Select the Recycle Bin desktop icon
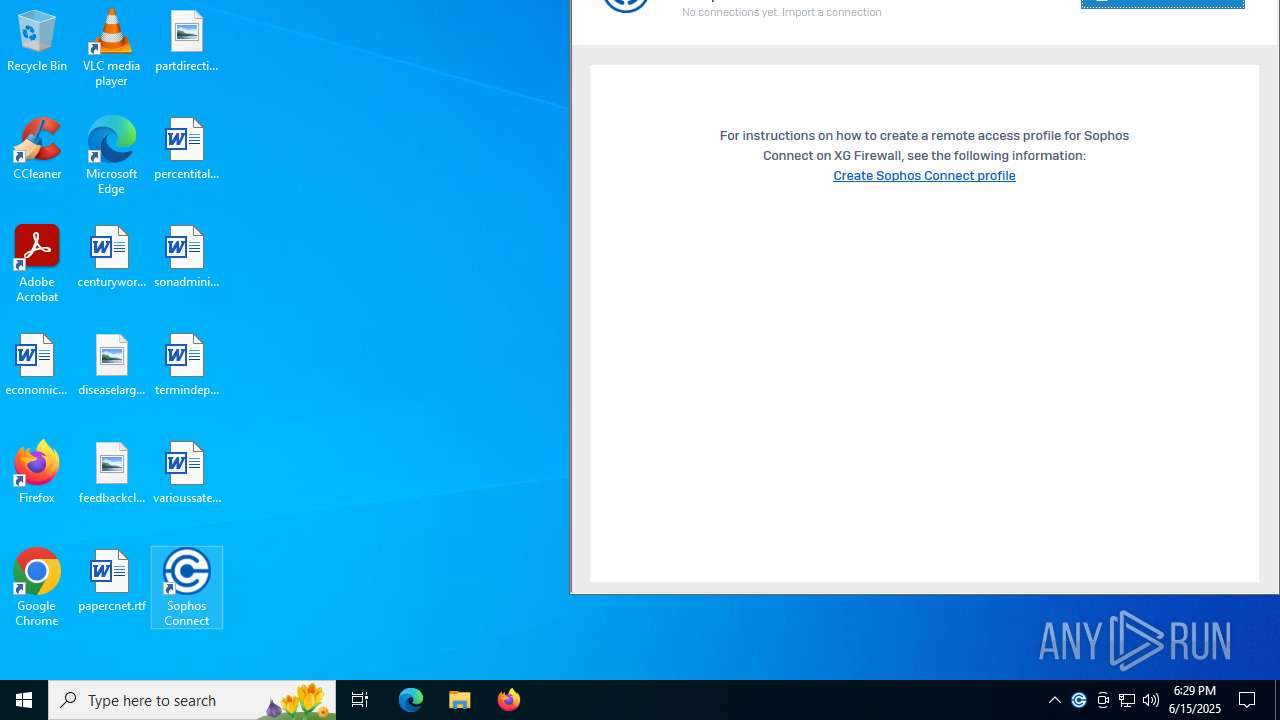This screenshot has height=720, width=1280. pos(37,42)
